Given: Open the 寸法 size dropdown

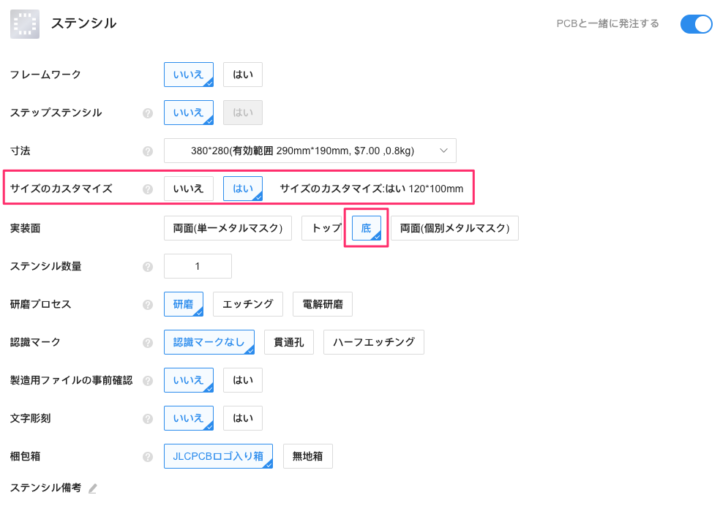Looking at the screenshot, I should [x=309, y=151].
